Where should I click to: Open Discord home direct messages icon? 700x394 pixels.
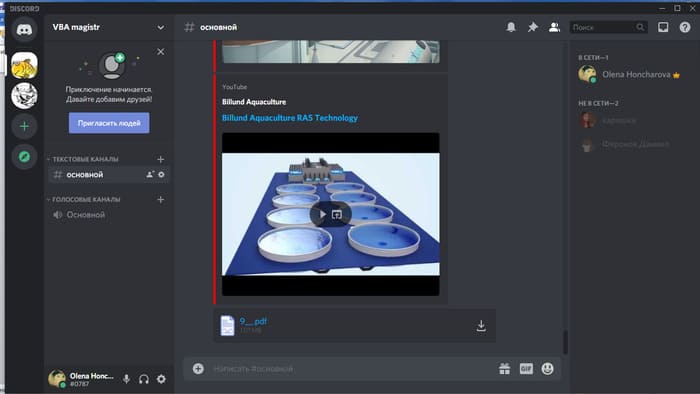pos(24,30)
